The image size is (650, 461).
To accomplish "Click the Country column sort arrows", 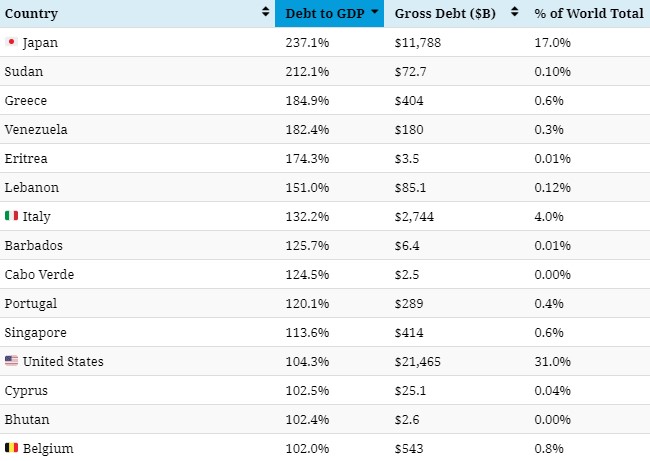I will pyautogui.click(x=265, y=13).
